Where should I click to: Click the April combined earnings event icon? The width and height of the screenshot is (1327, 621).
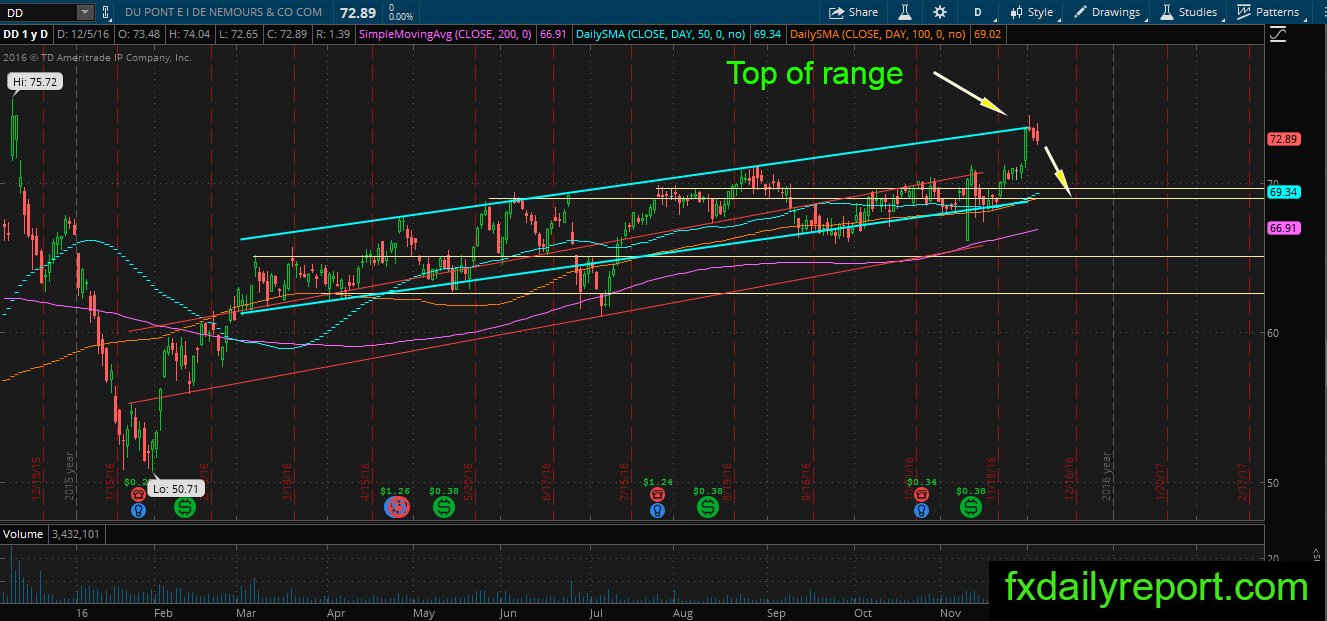(397, 507)
